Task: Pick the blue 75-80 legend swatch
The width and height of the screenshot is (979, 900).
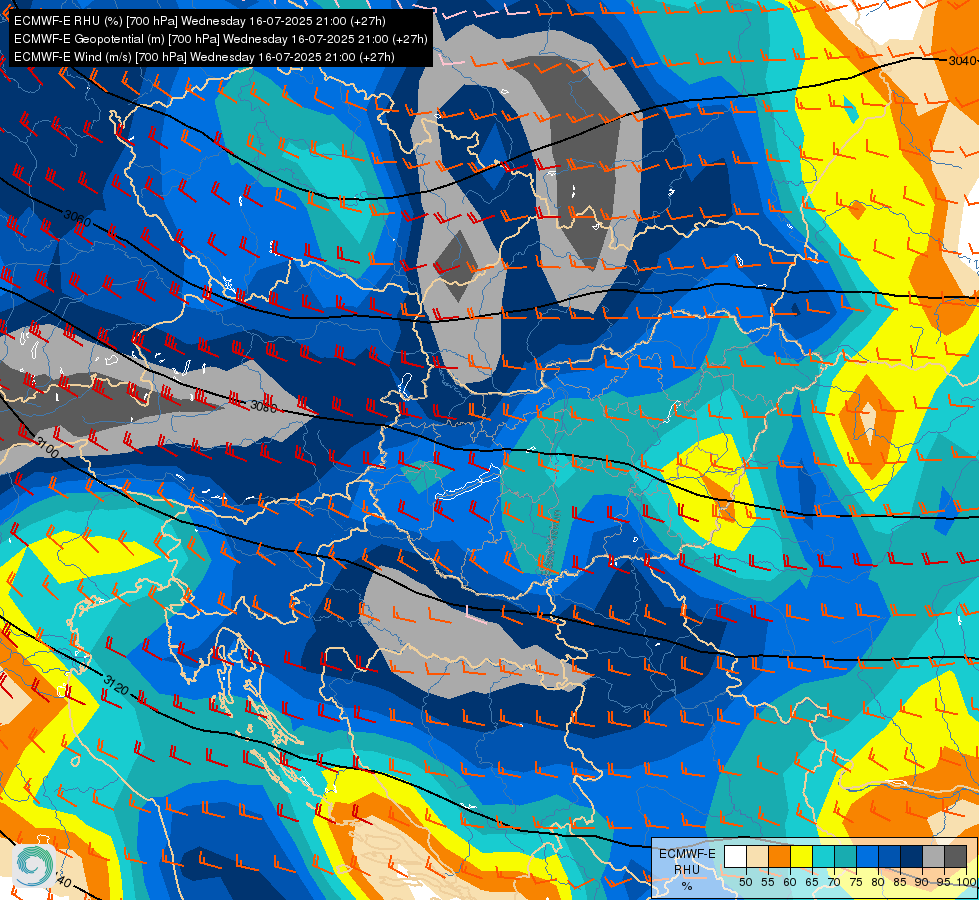Action: (x=867, y=856)
